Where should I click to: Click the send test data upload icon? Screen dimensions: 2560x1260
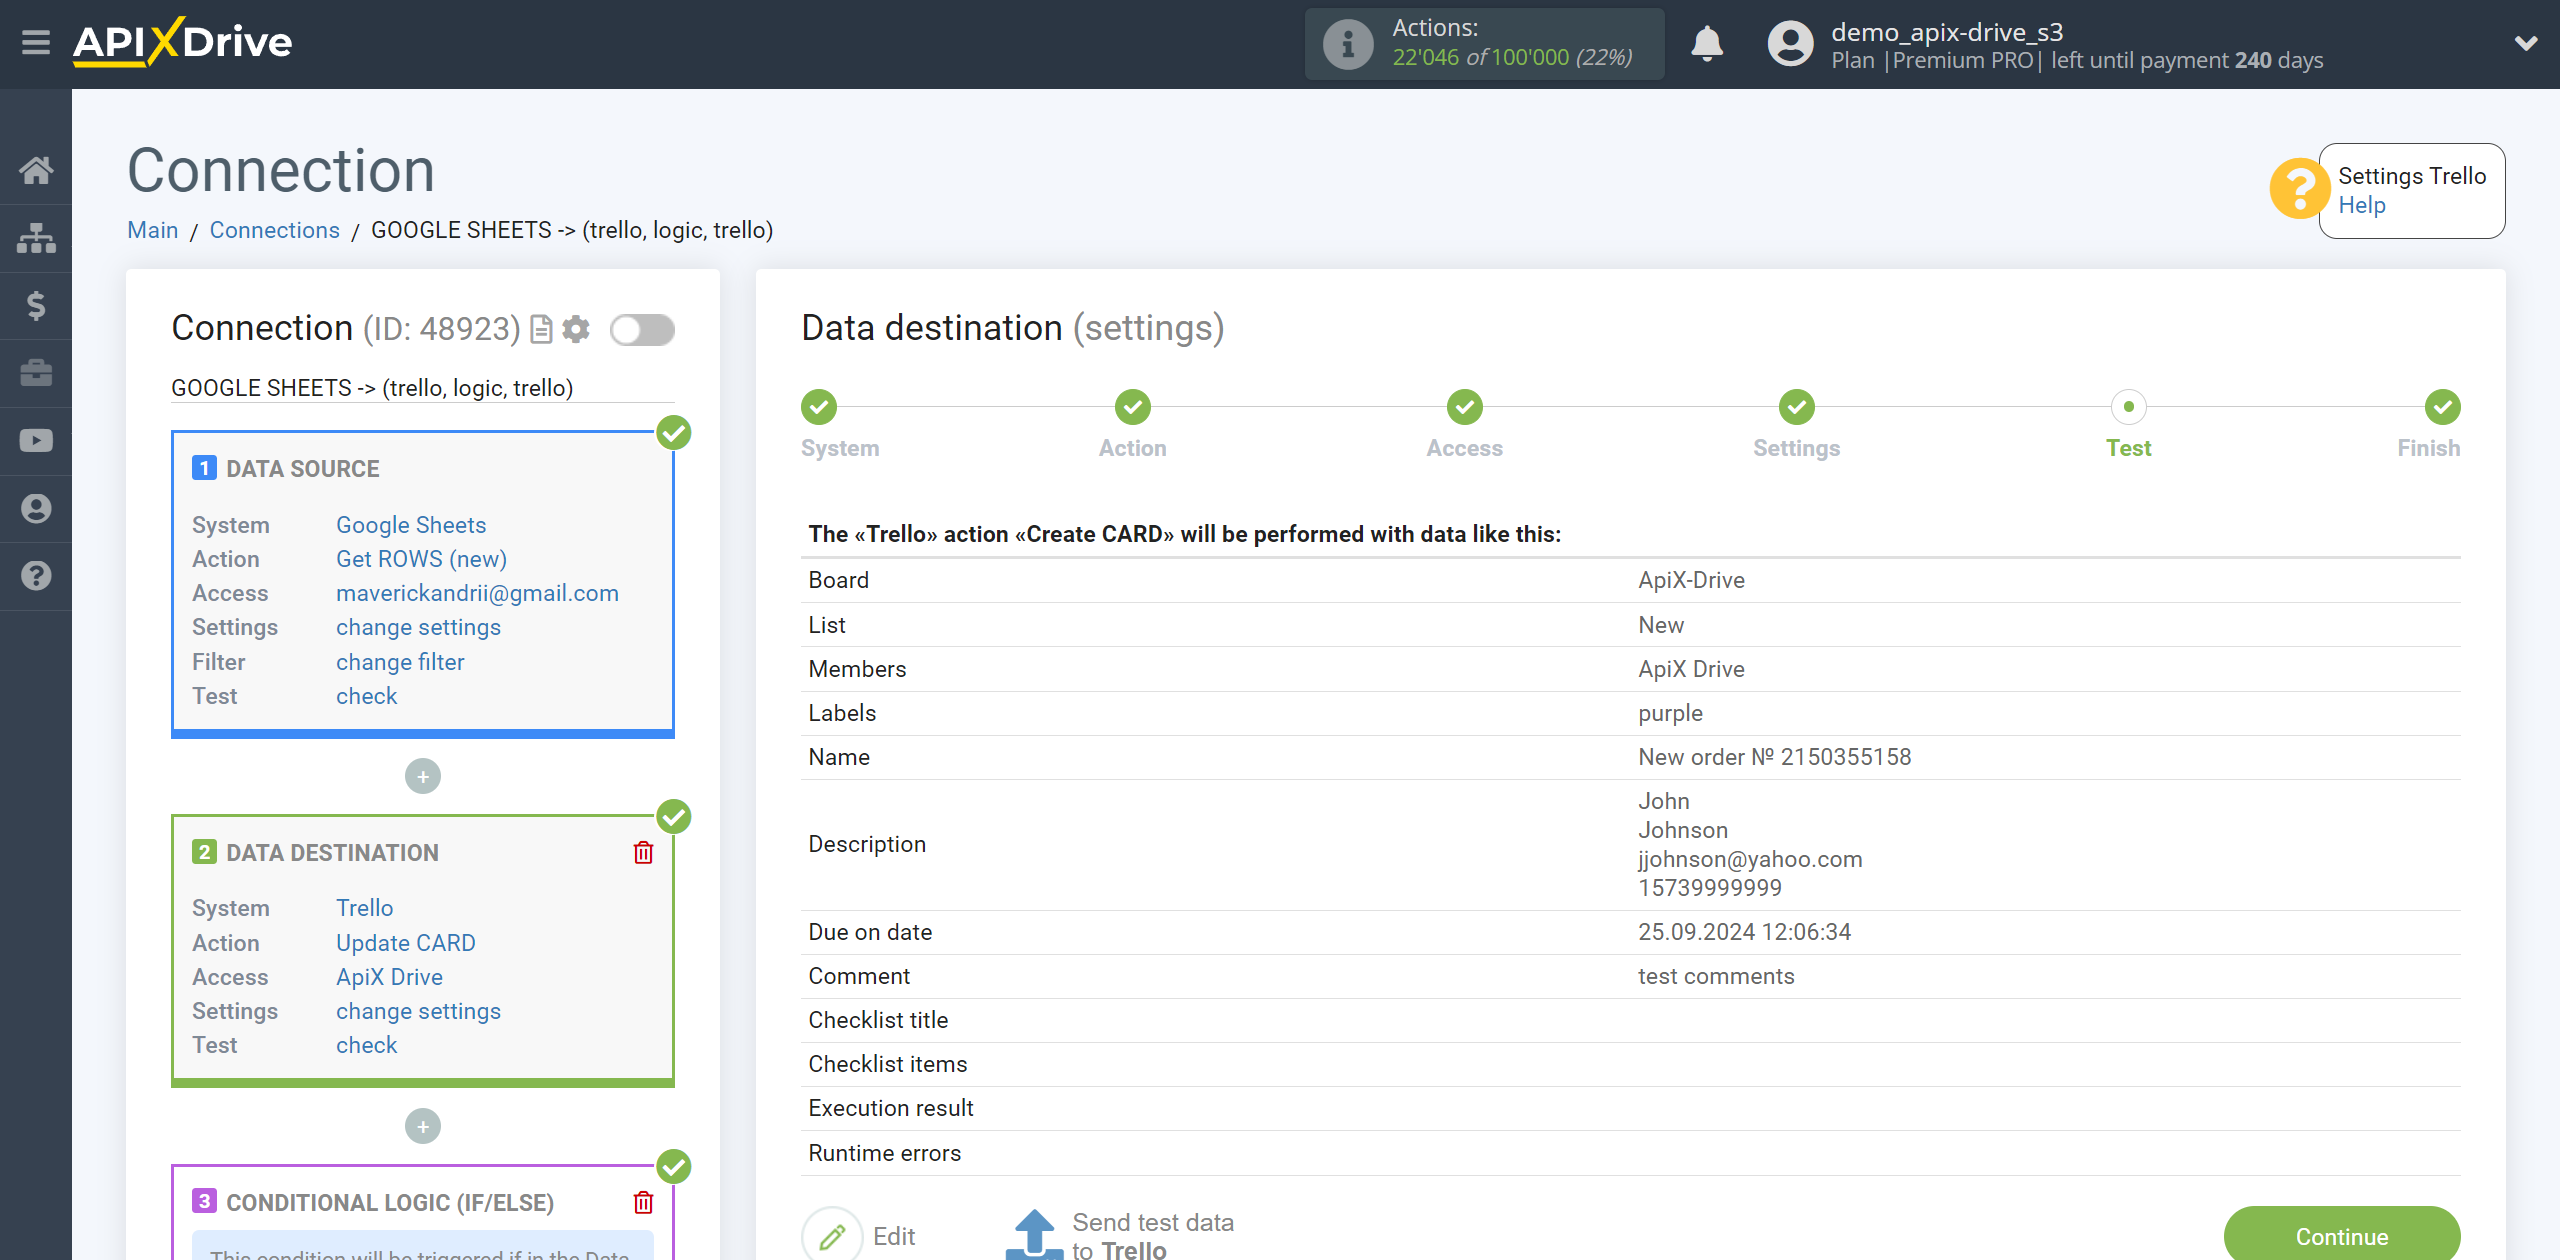tap(1034, 1234)
